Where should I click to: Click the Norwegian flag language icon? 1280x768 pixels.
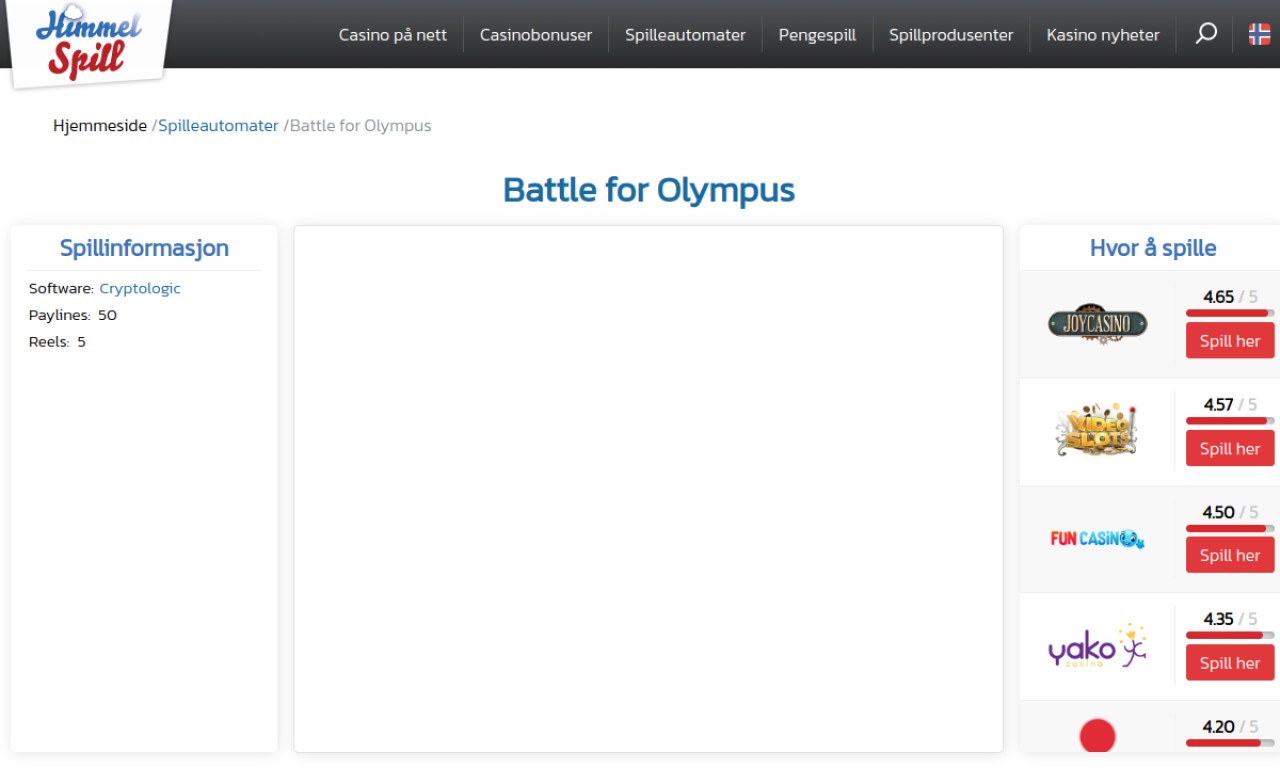tap(1259, 34)
